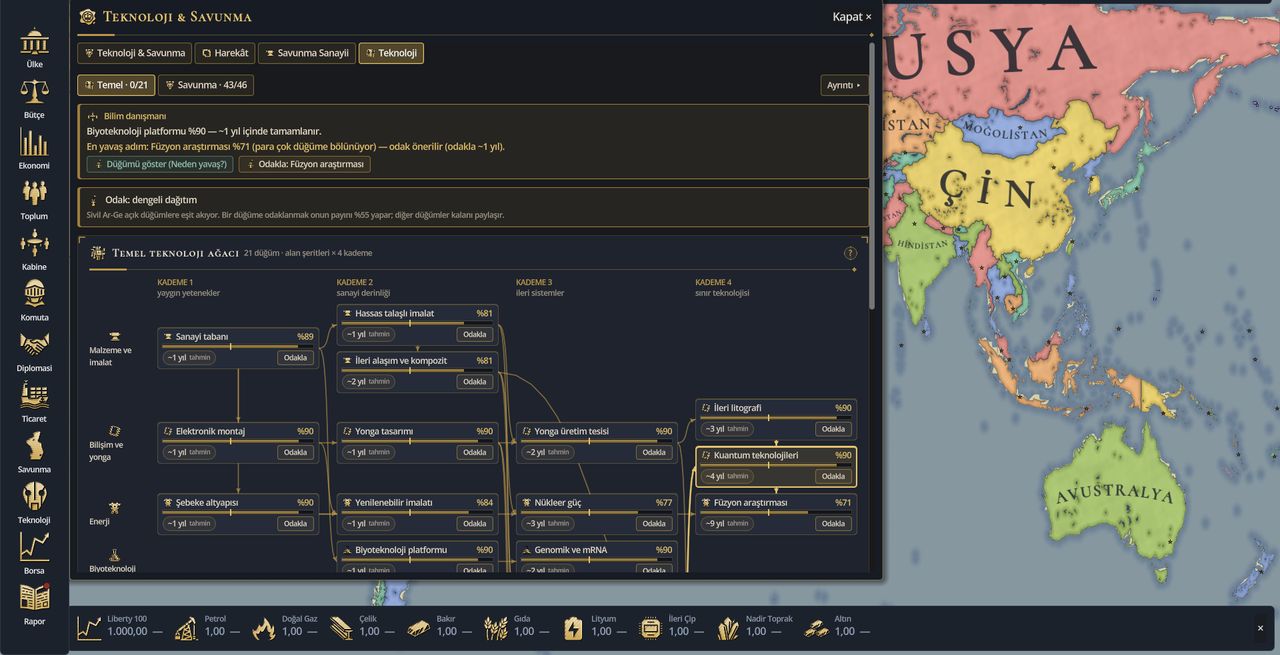Screen dimensions: 1280x655
Task: Close the panel with Kapat ×
Action: 852,17
